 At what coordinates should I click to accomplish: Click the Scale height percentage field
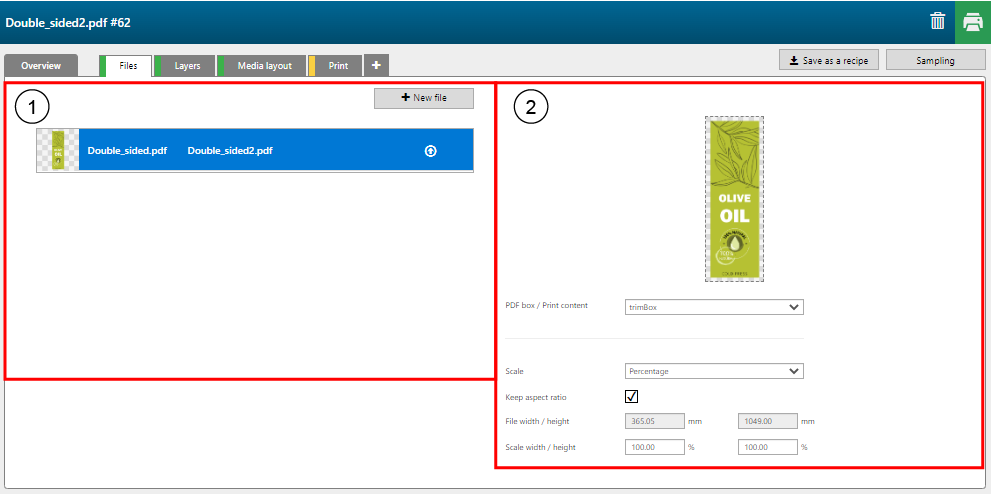point(767,447)
